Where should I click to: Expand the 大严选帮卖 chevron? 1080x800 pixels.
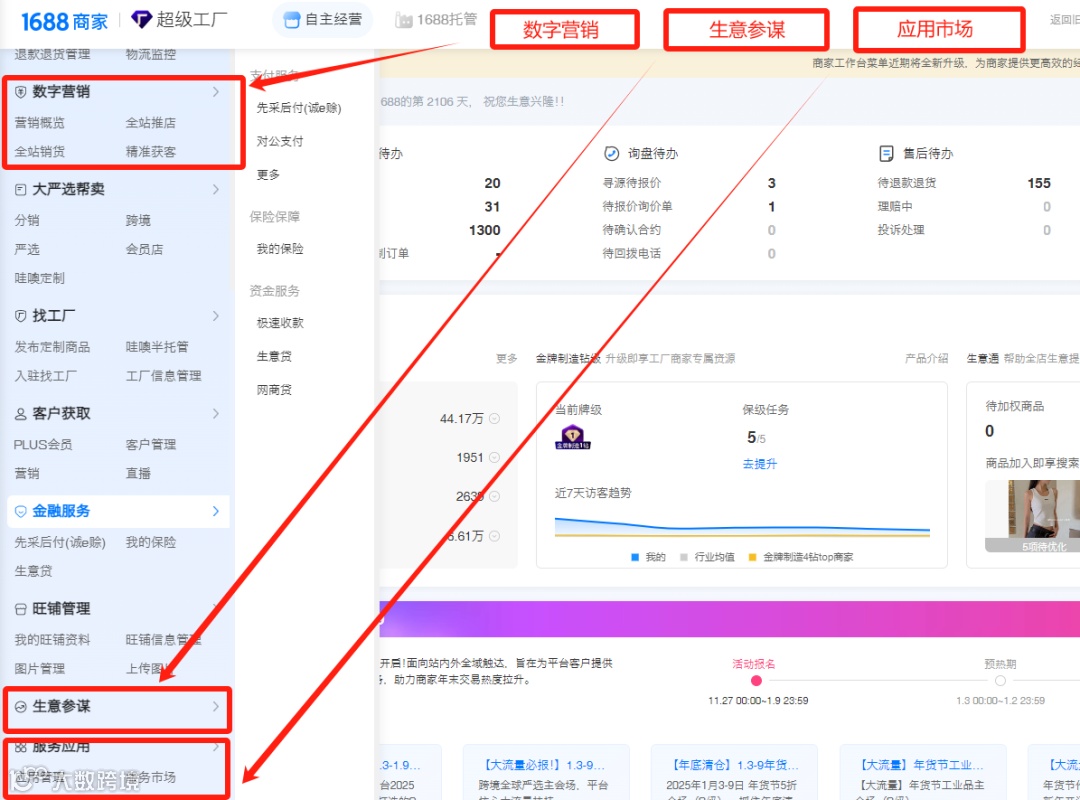pos(216,189)
